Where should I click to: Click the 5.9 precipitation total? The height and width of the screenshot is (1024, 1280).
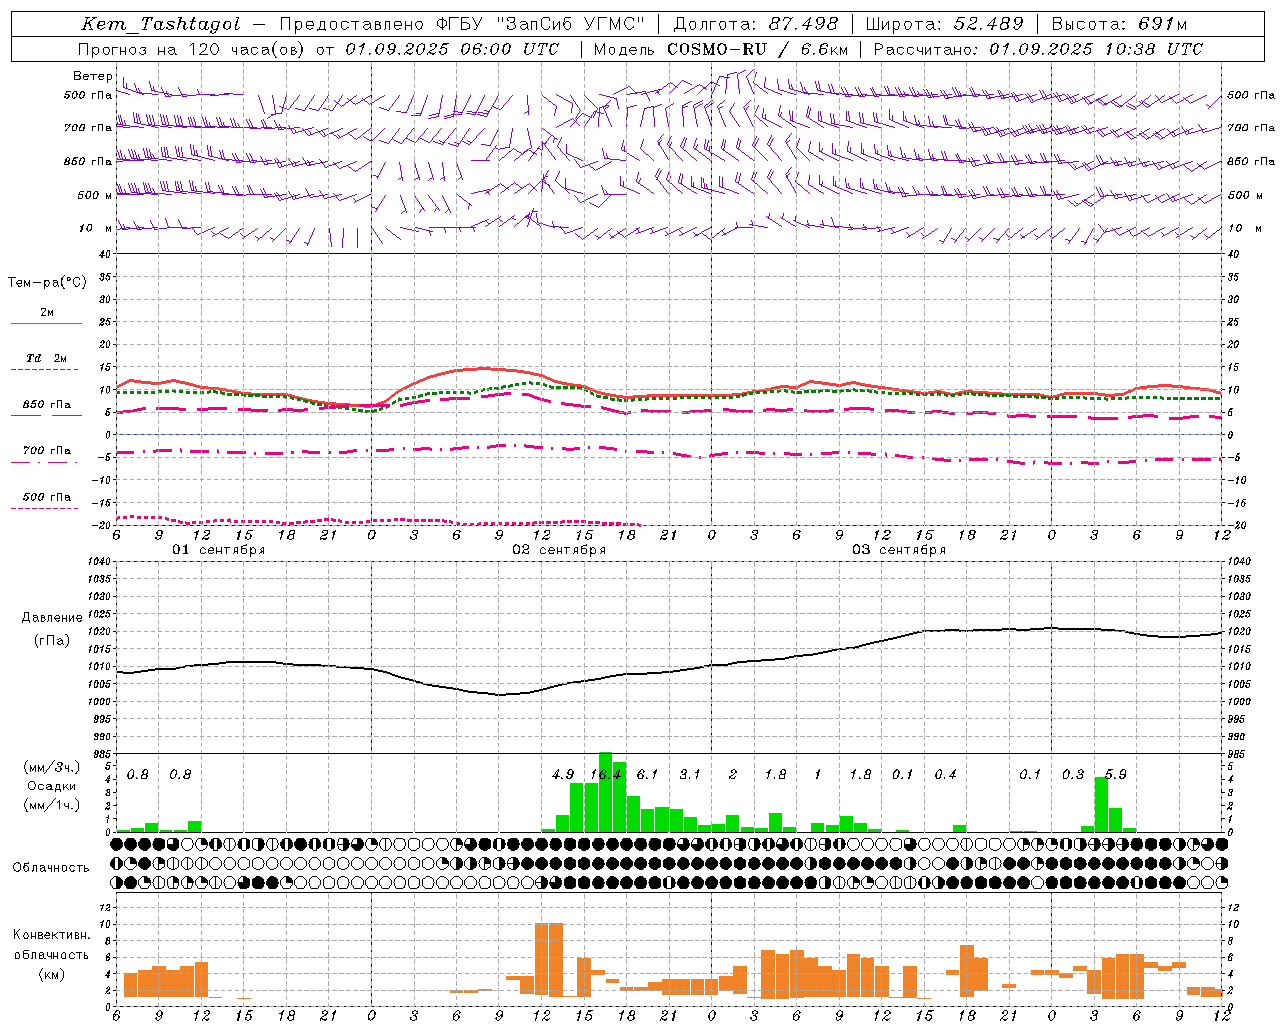1116,775
